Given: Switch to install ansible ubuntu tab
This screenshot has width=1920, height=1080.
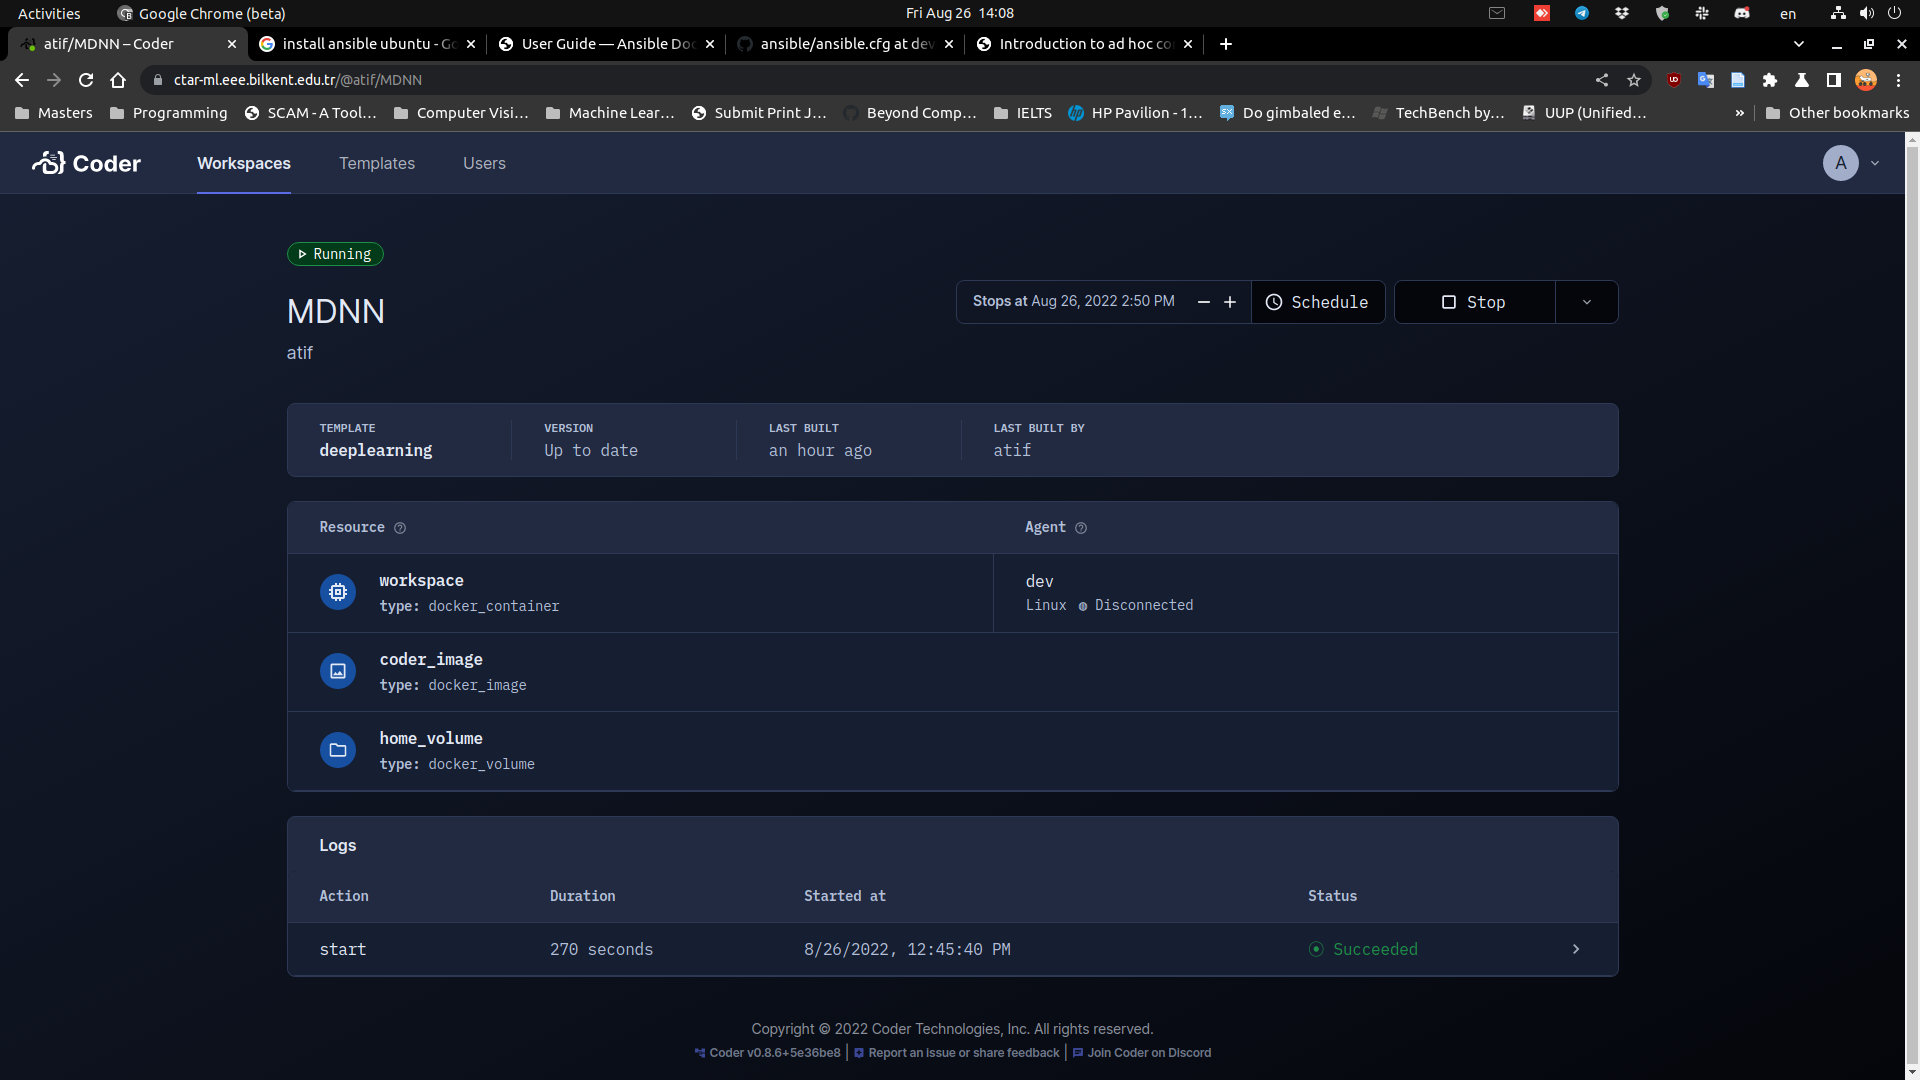Looking at the screenshot, I should [x=367, y=44].
